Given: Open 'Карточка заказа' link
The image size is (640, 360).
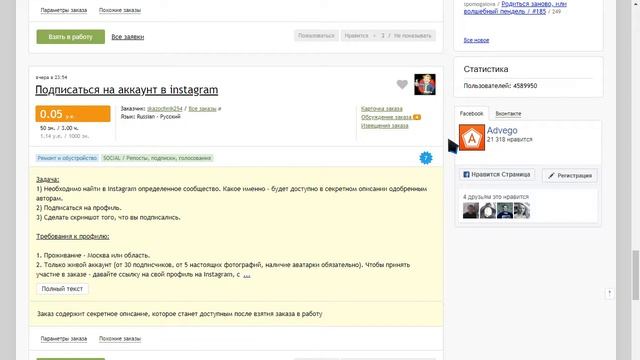Looking at the screenshot, I should pyautogui.click(x=382, y=109).
